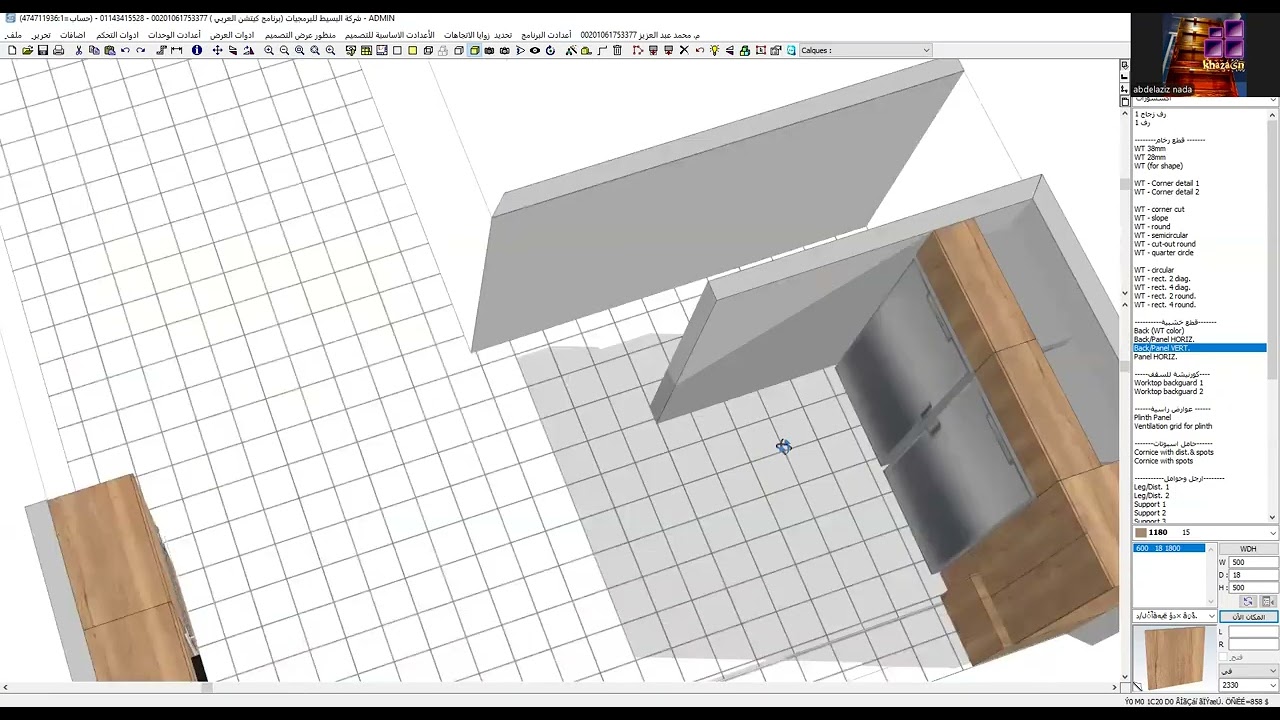Click the item list scroll-down arrow

(x=1273, y=517)
